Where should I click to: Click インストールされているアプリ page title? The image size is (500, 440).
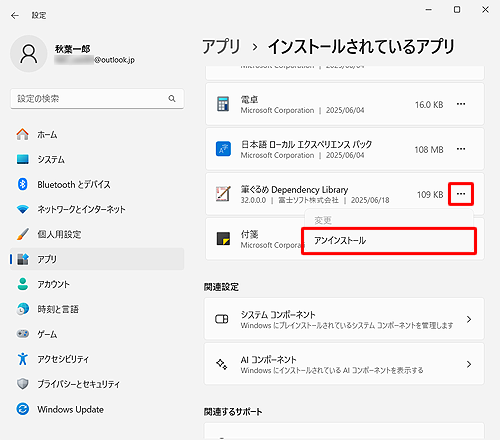pyautogui.click(x=361, y=46)
